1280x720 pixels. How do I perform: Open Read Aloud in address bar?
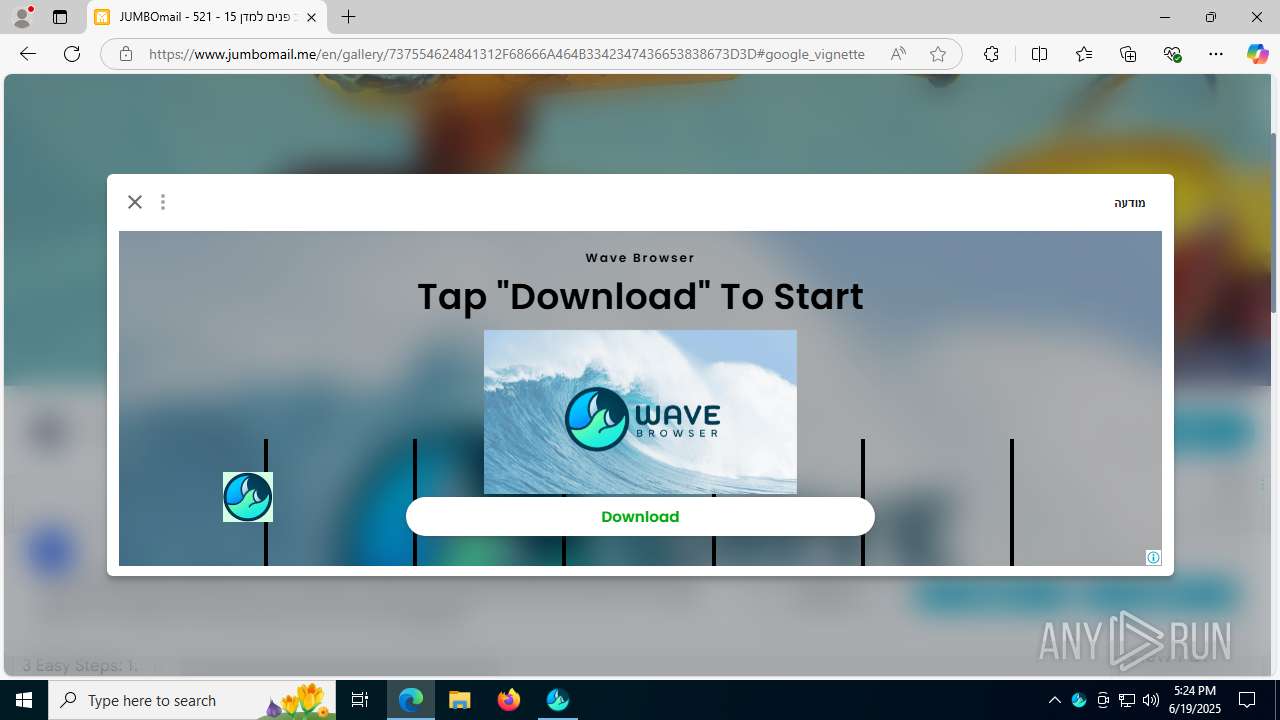898,54
